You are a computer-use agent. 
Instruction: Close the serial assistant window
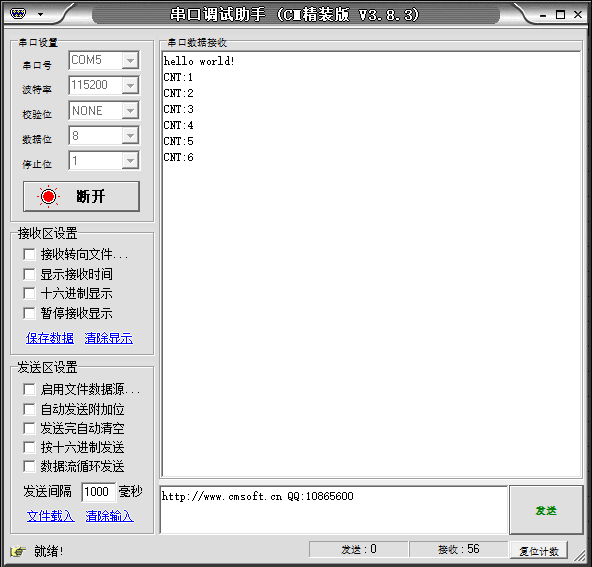578,14
